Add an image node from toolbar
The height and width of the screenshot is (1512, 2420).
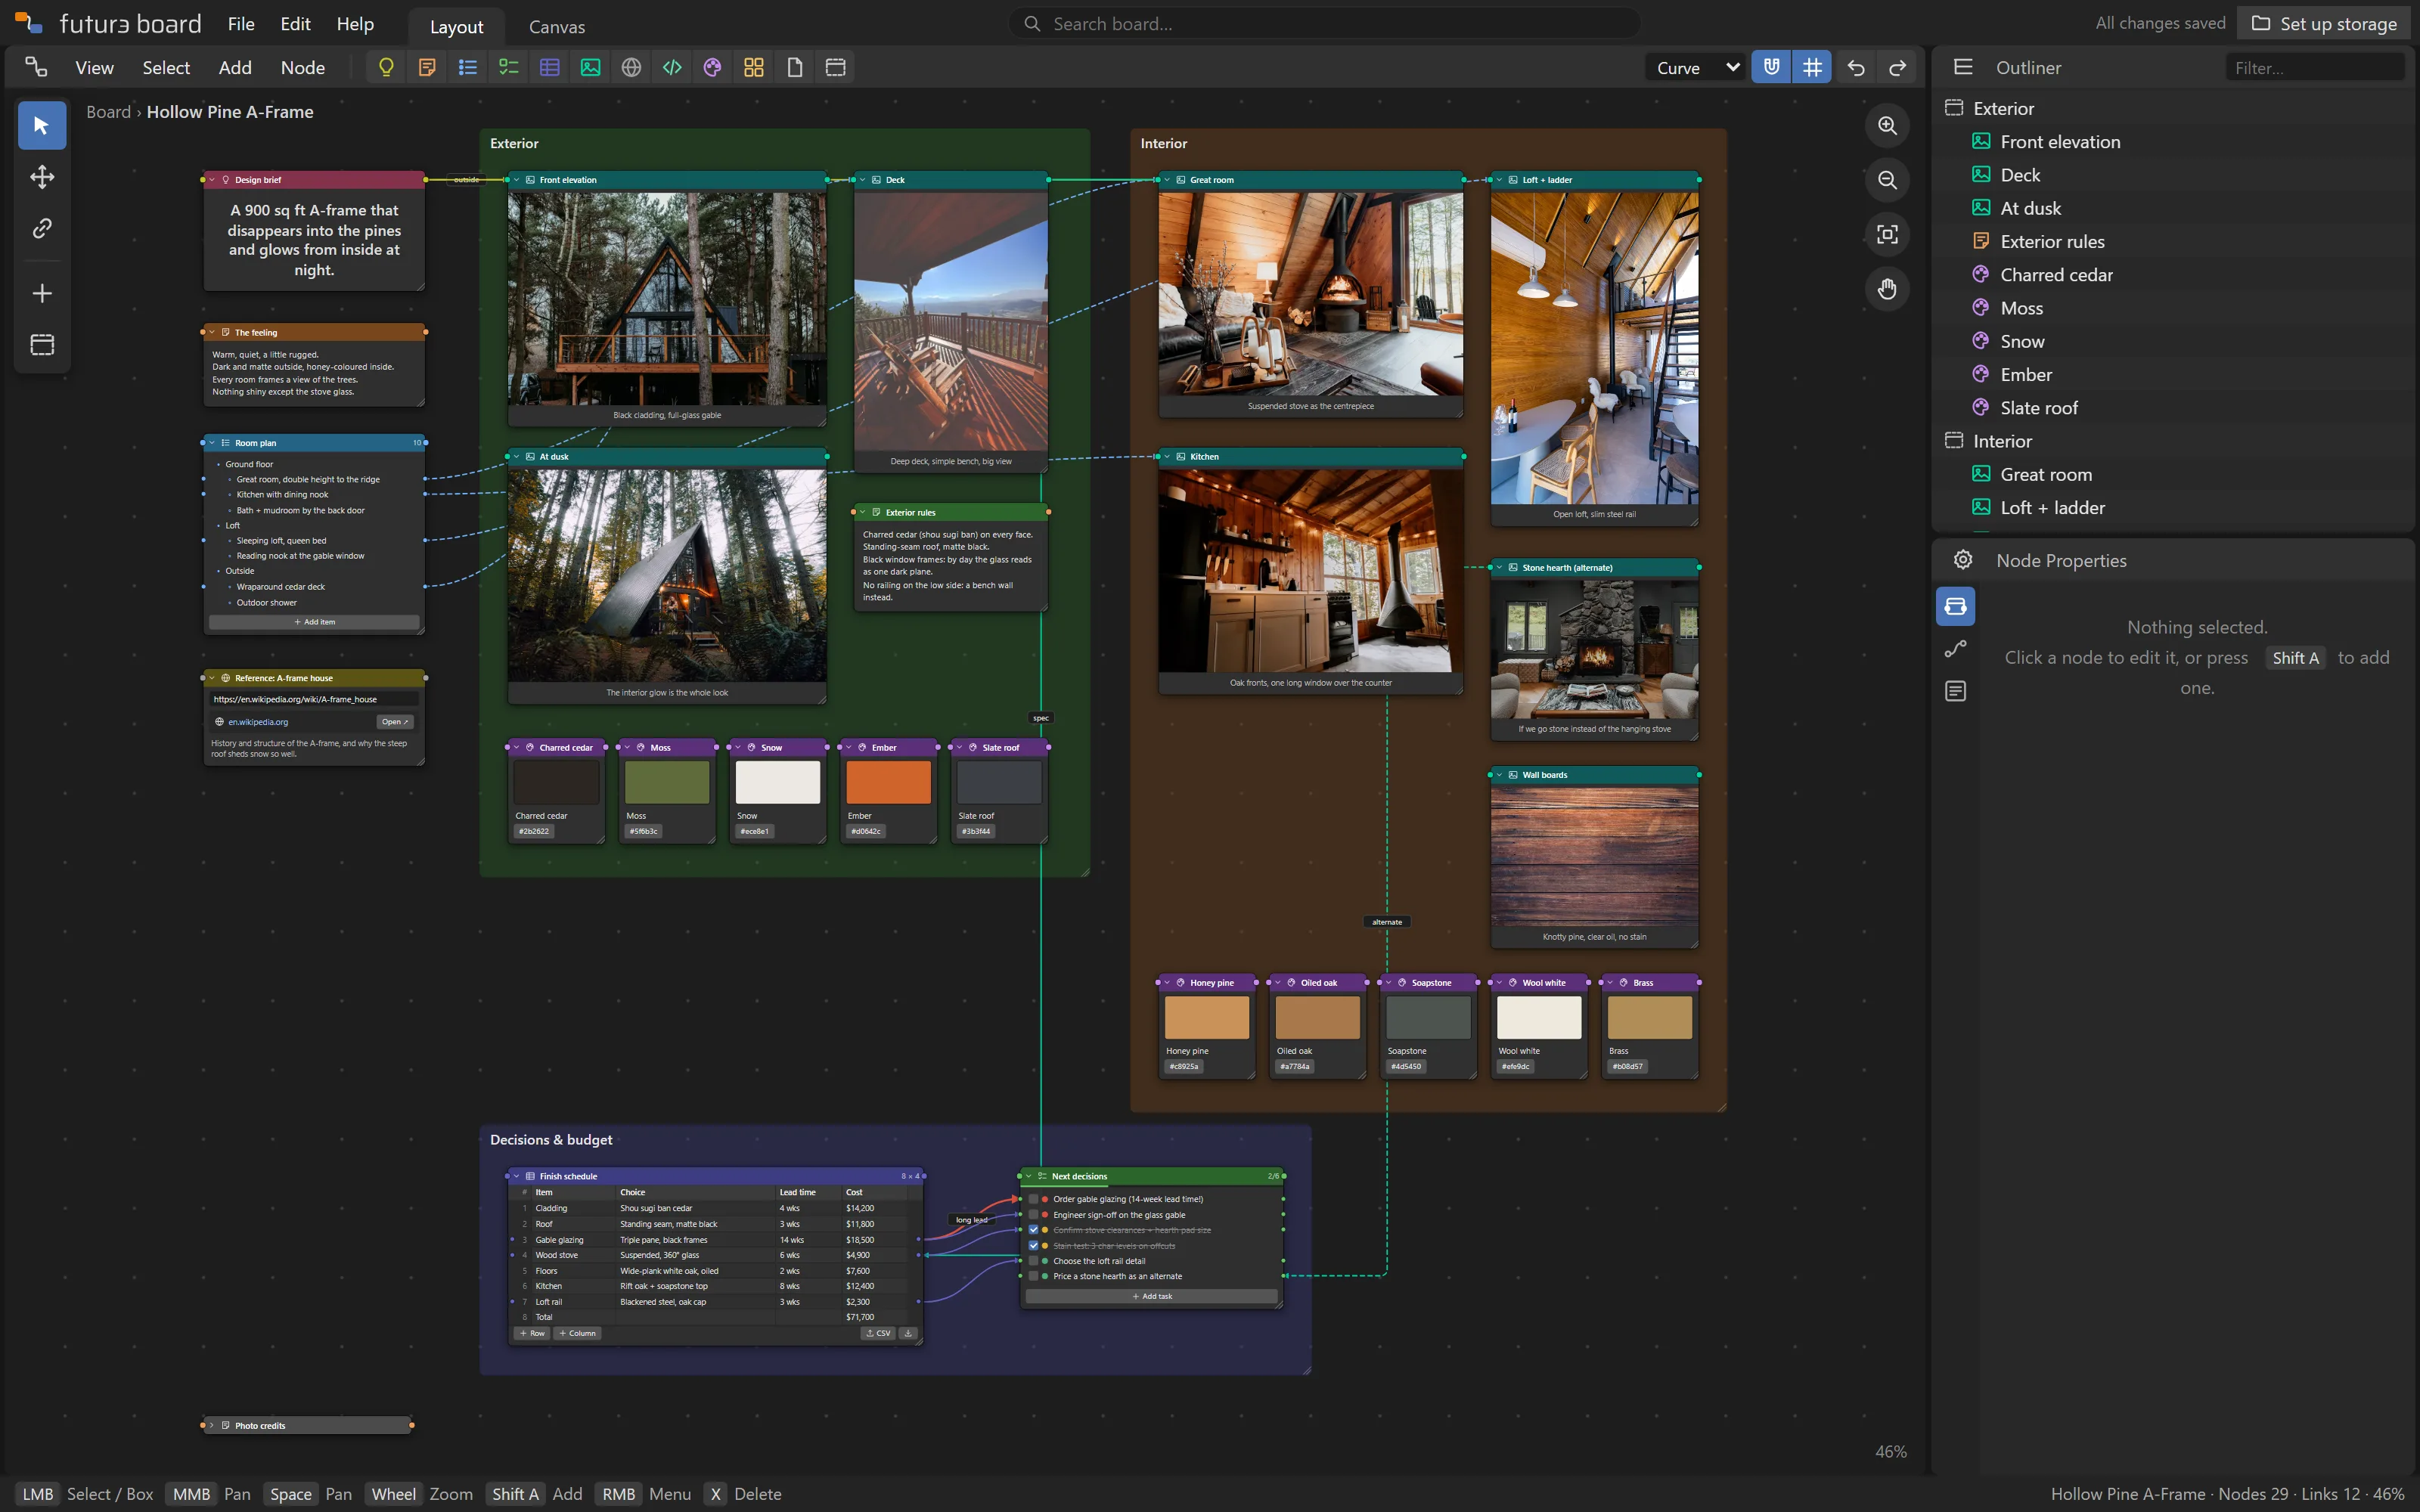(591, 67)
